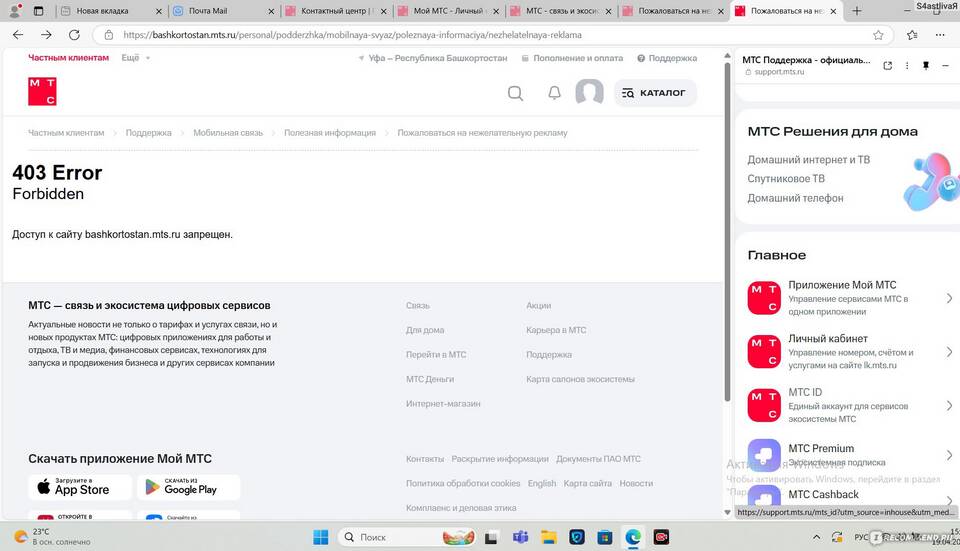Viewport: 960px width, 551px height.
Task: Open 'Поддержка' link in top header
Action: coord(667,58)
